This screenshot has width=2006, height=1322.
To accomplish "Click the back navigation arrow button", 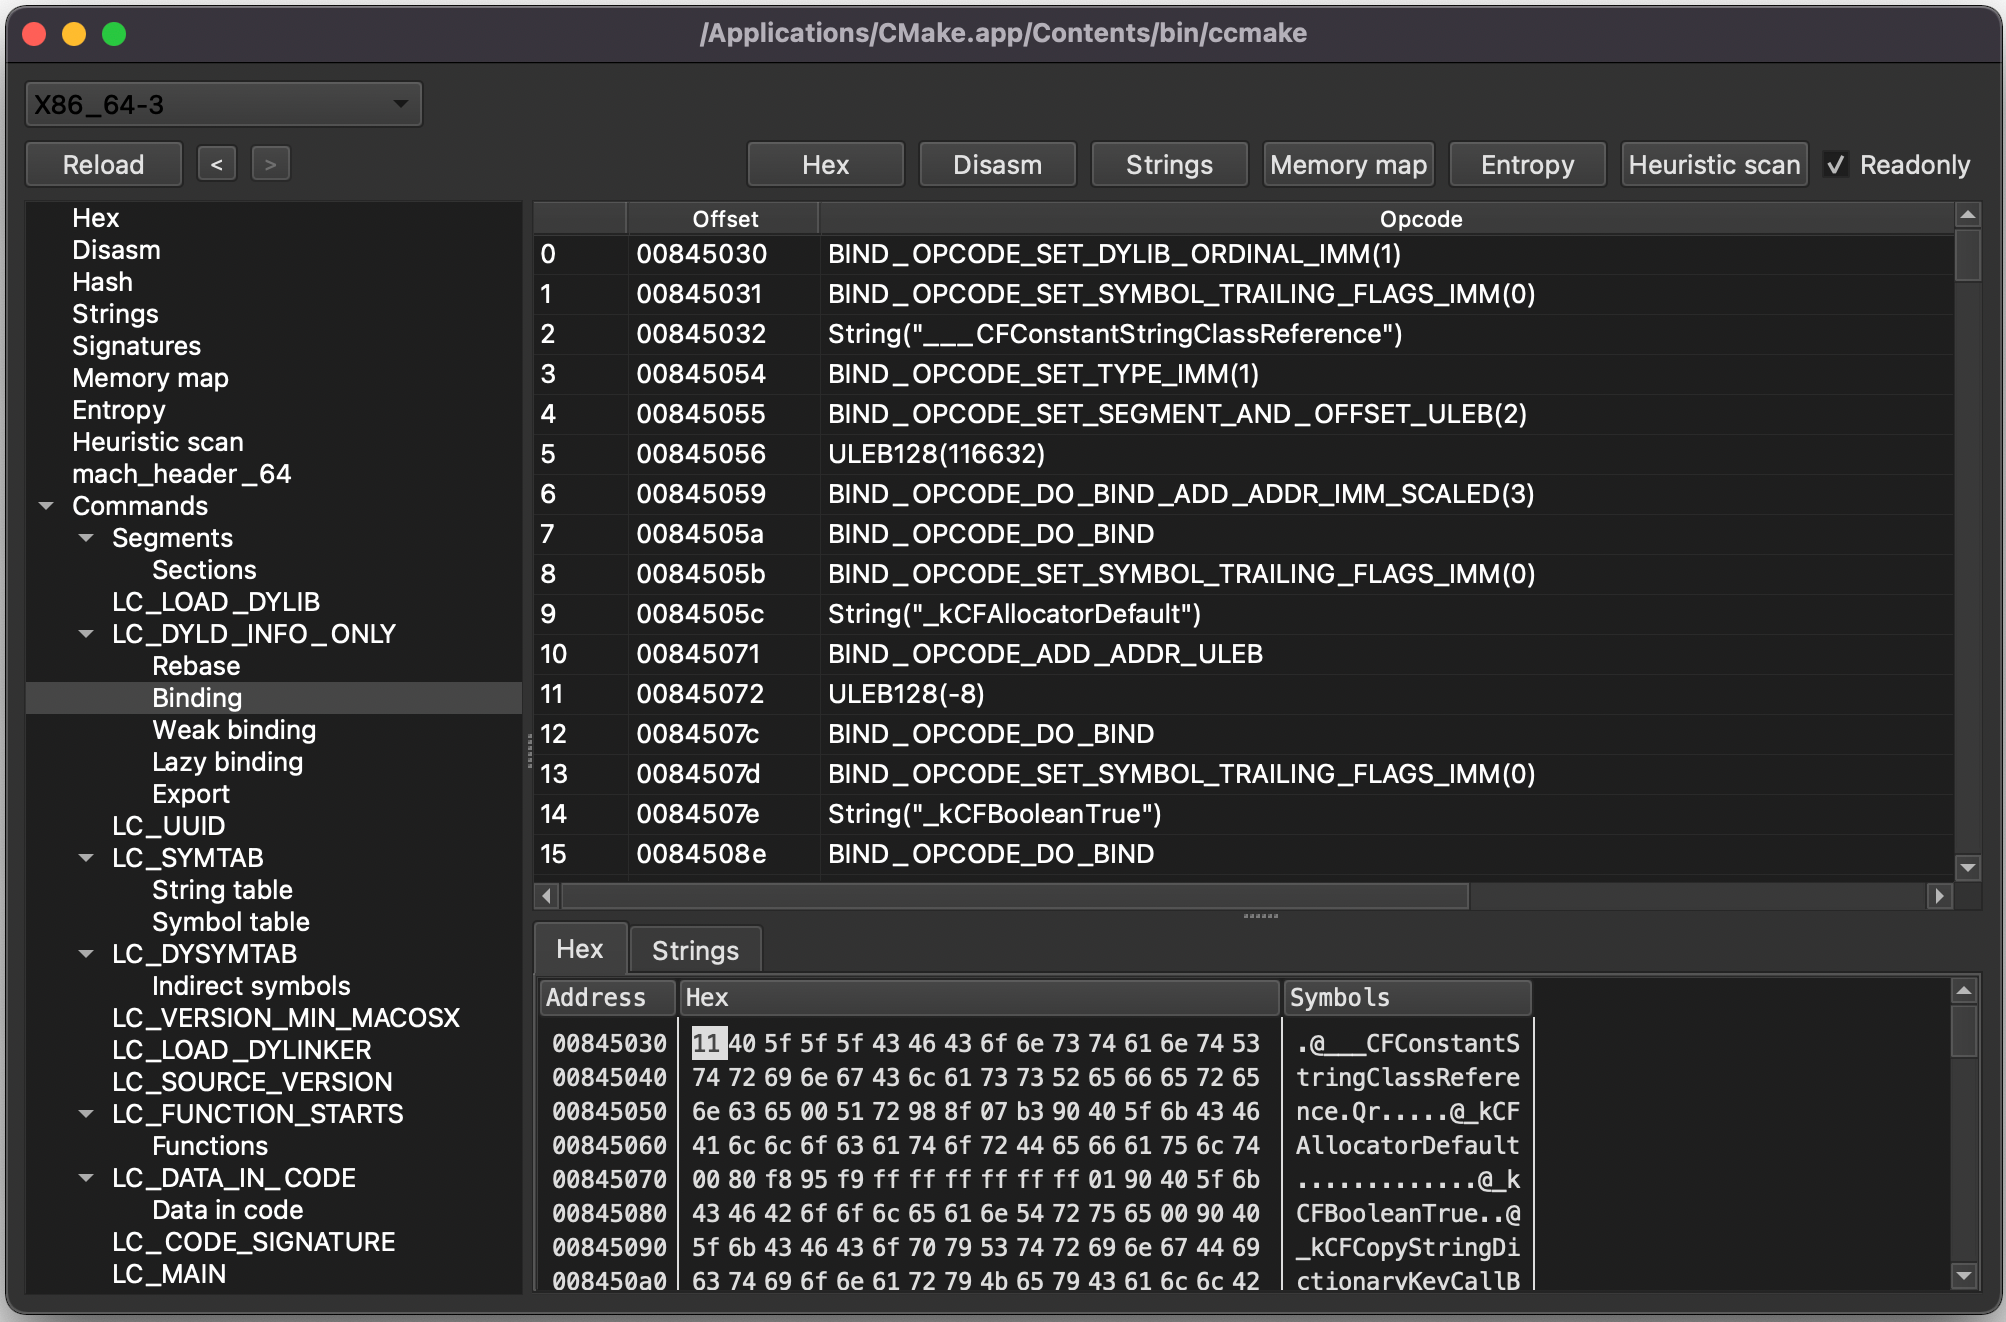I will [x=217, y=164].
